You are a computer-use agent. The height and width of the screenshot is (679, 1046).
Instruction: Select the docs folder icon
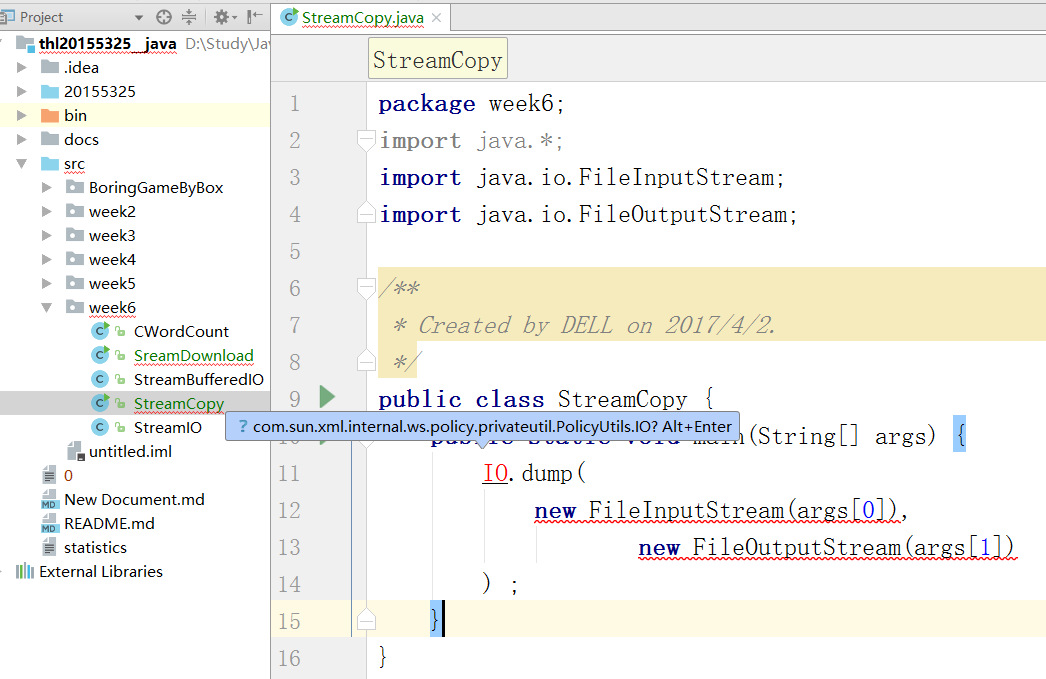(x=50, y=139)
